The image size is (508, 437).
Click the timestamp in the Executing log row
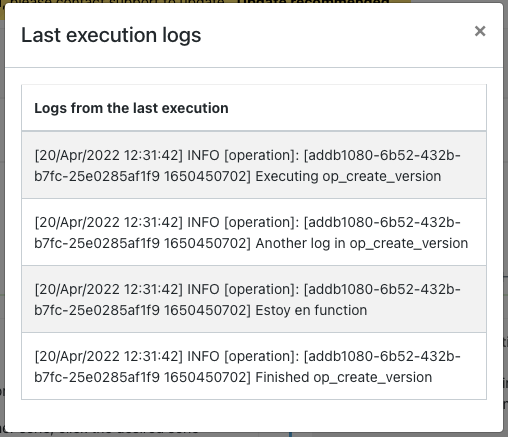109,155
